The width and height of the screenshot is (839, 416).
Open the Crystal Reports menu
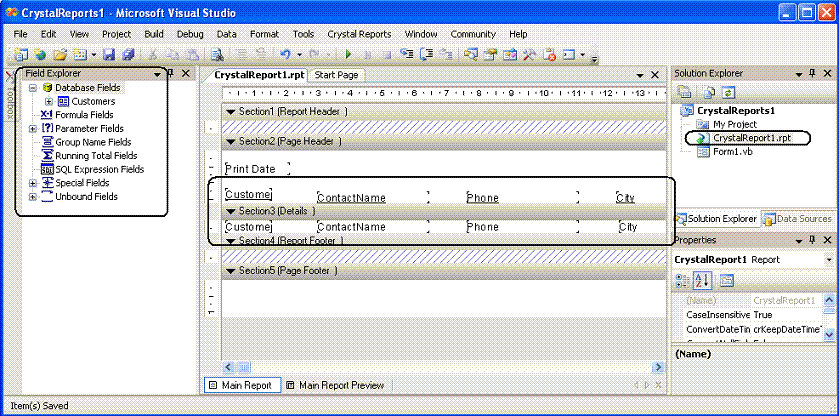coord(359,34)
